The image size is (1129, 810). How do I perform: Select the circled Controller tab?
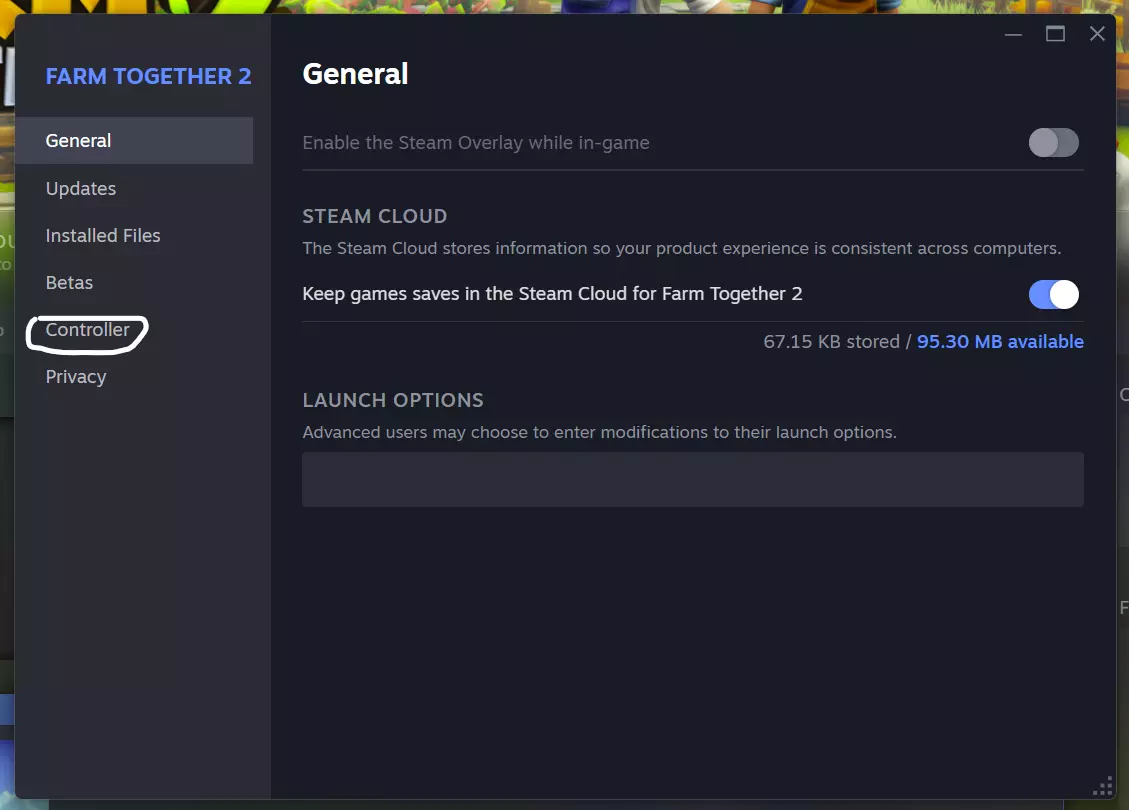88,330
